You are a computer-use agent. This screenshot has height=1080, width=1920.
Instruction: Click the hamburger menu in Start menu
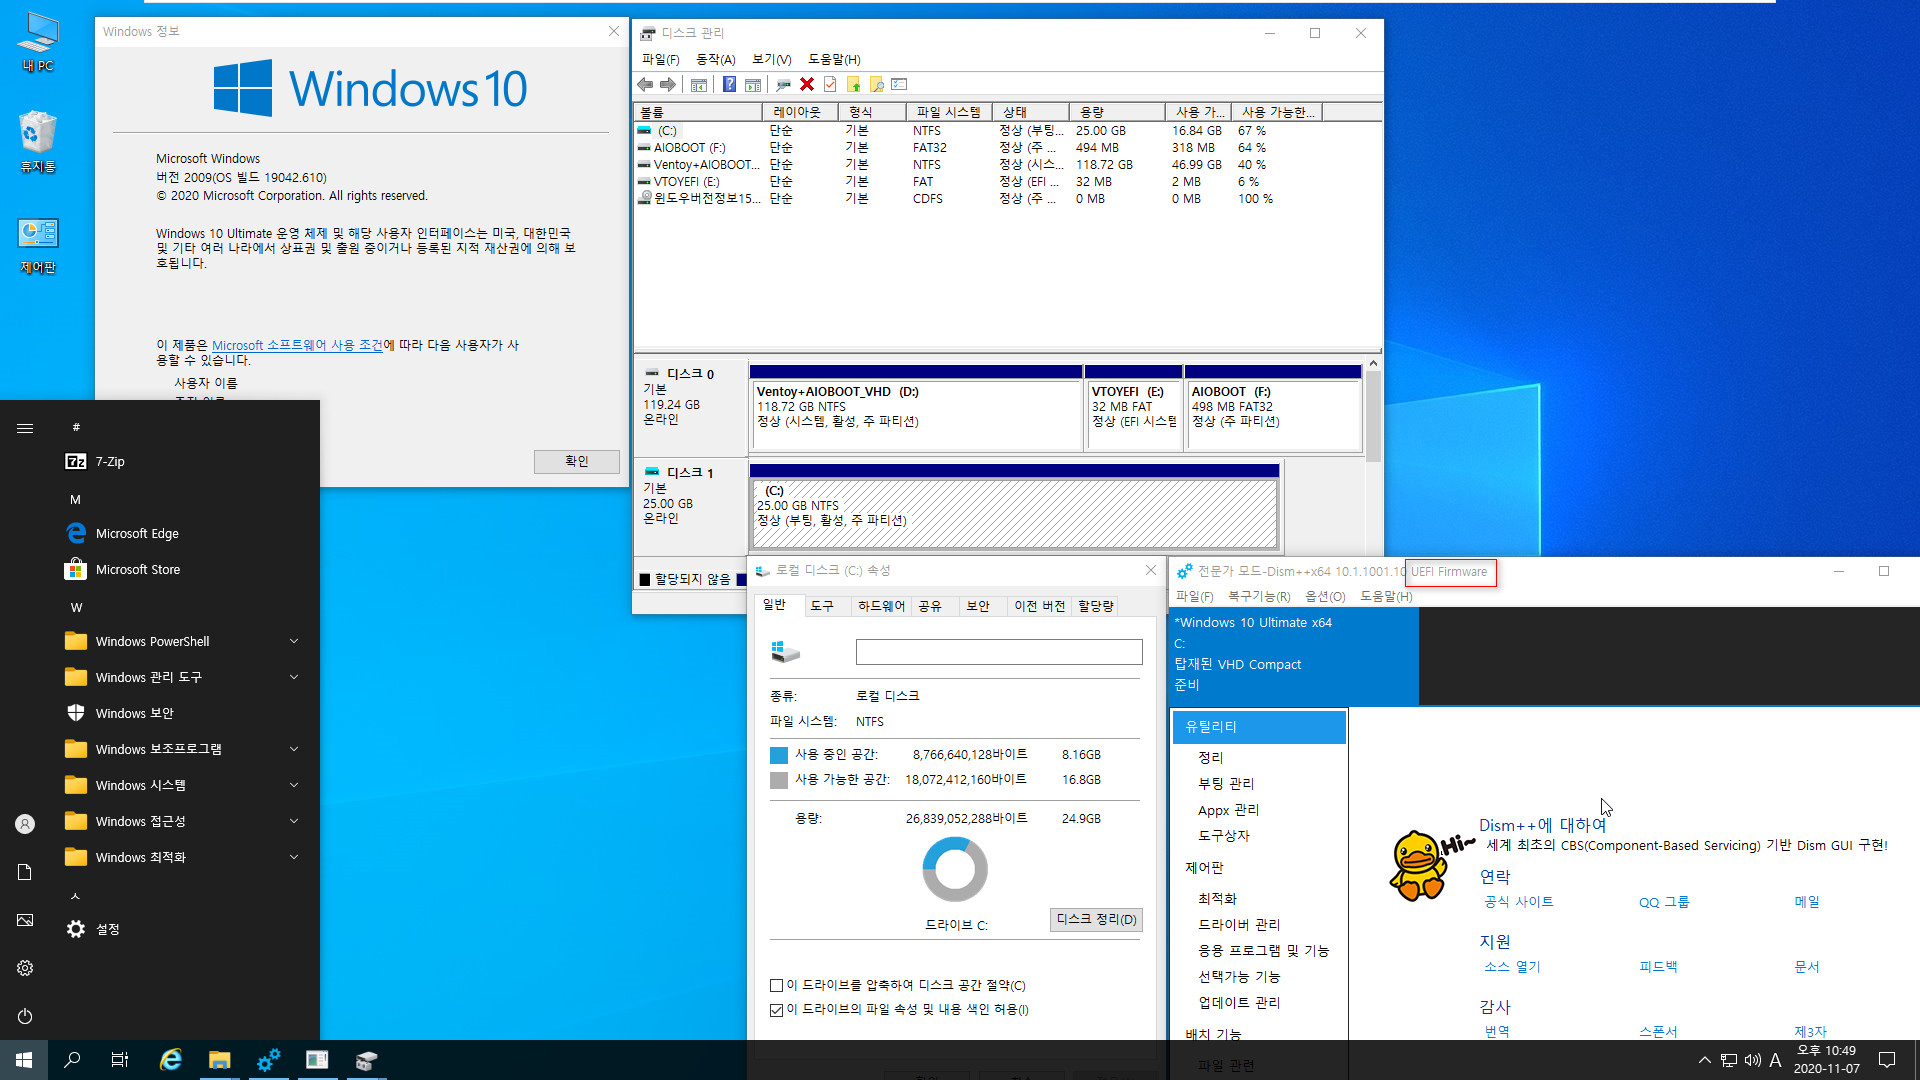pos(25,428)
